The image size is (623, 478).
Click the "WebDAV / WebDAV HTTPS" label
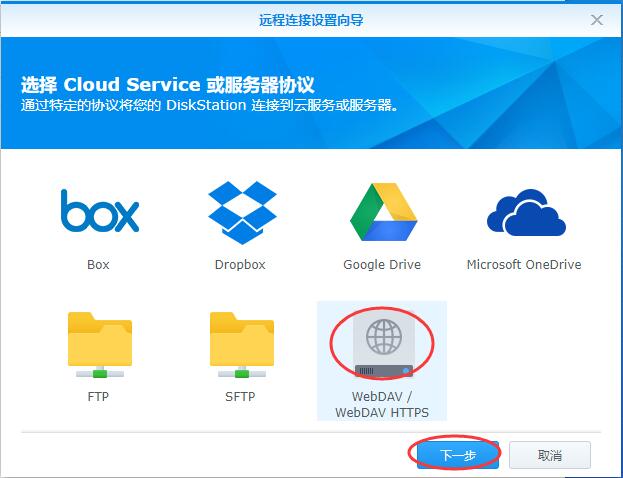pos(382,405)
